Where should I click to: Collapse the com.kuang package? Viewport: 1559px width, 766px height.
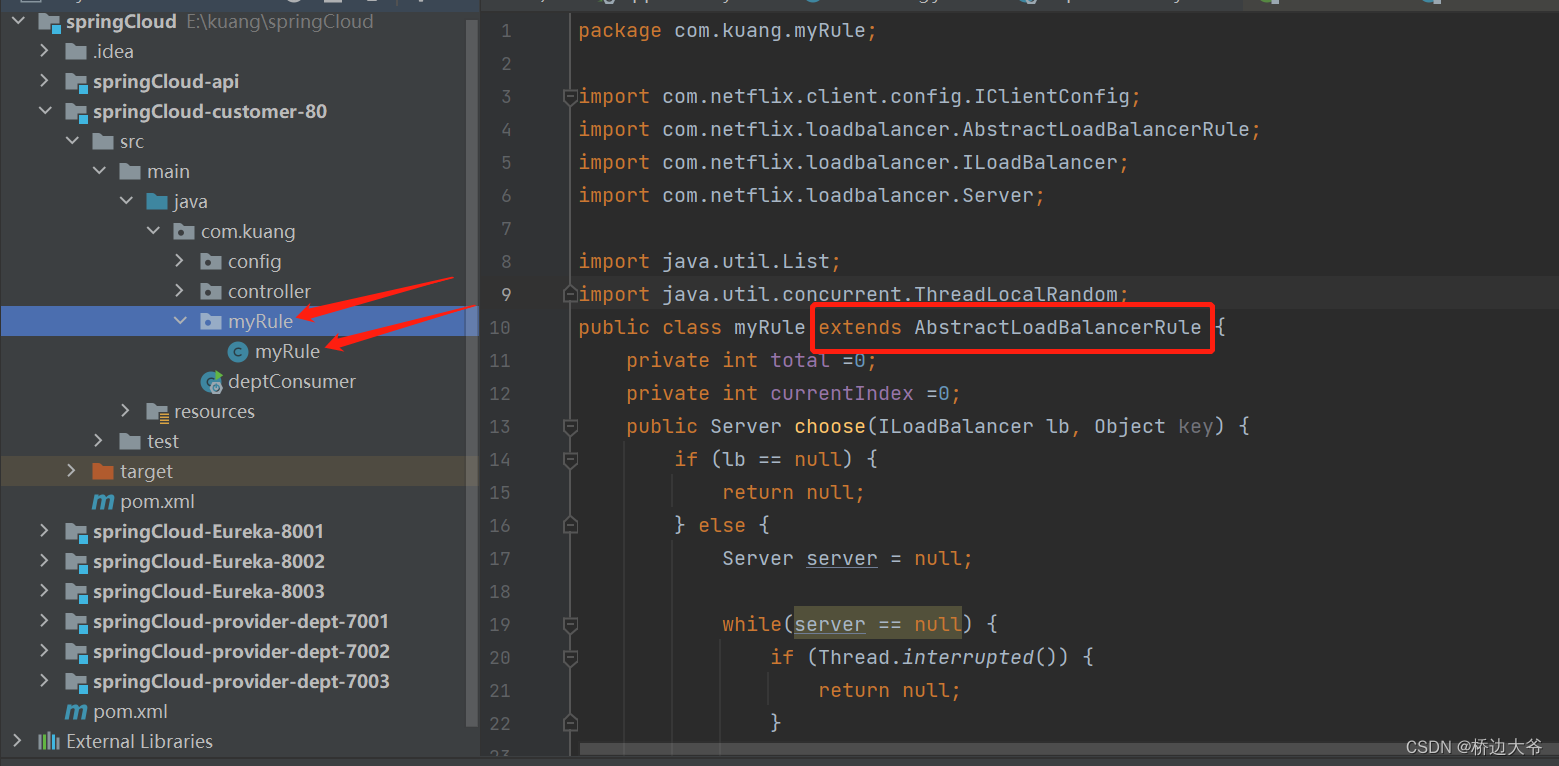coord(152,231)
